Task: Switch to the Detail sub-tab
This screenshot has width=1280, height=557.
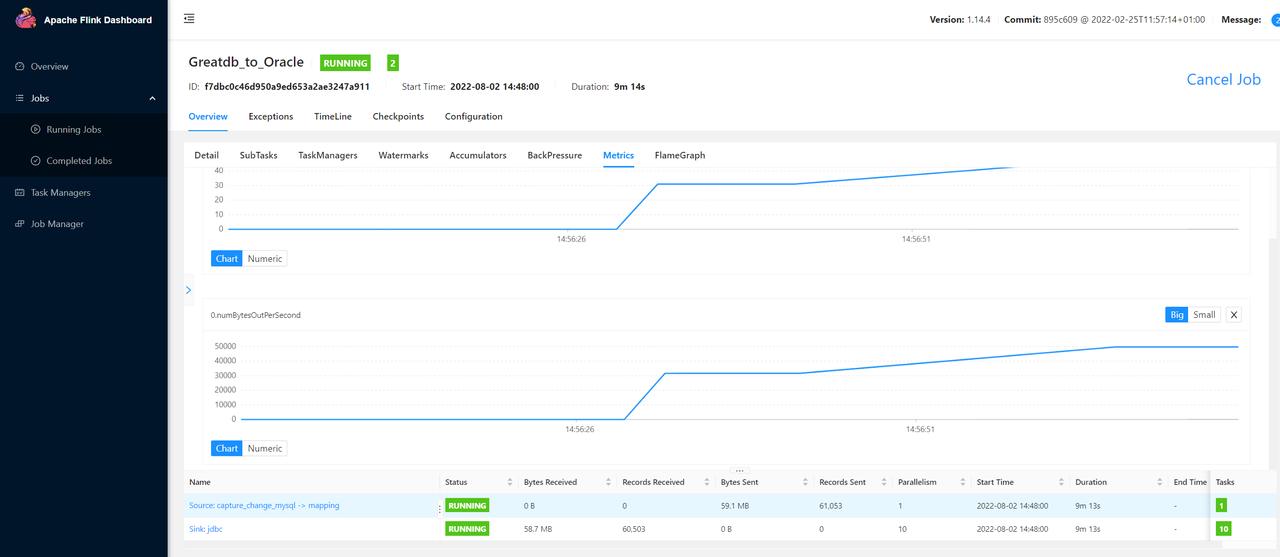Action: click(x=206, y=155)
